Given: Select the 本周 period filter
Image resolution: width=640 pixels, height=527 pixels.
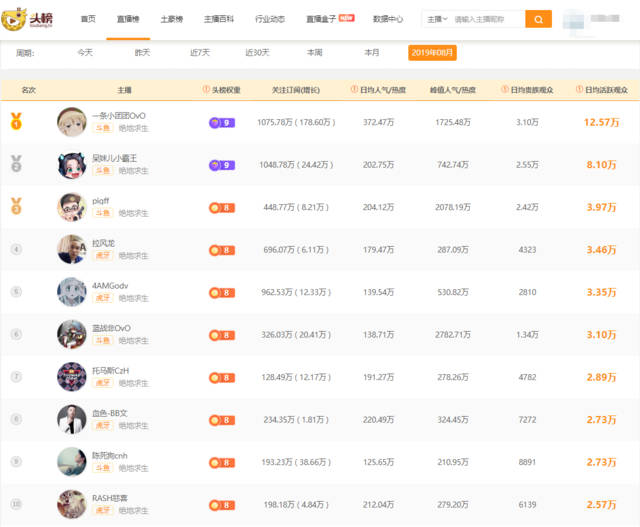Looking at the screenshot, I should click(x=315, y=52).
